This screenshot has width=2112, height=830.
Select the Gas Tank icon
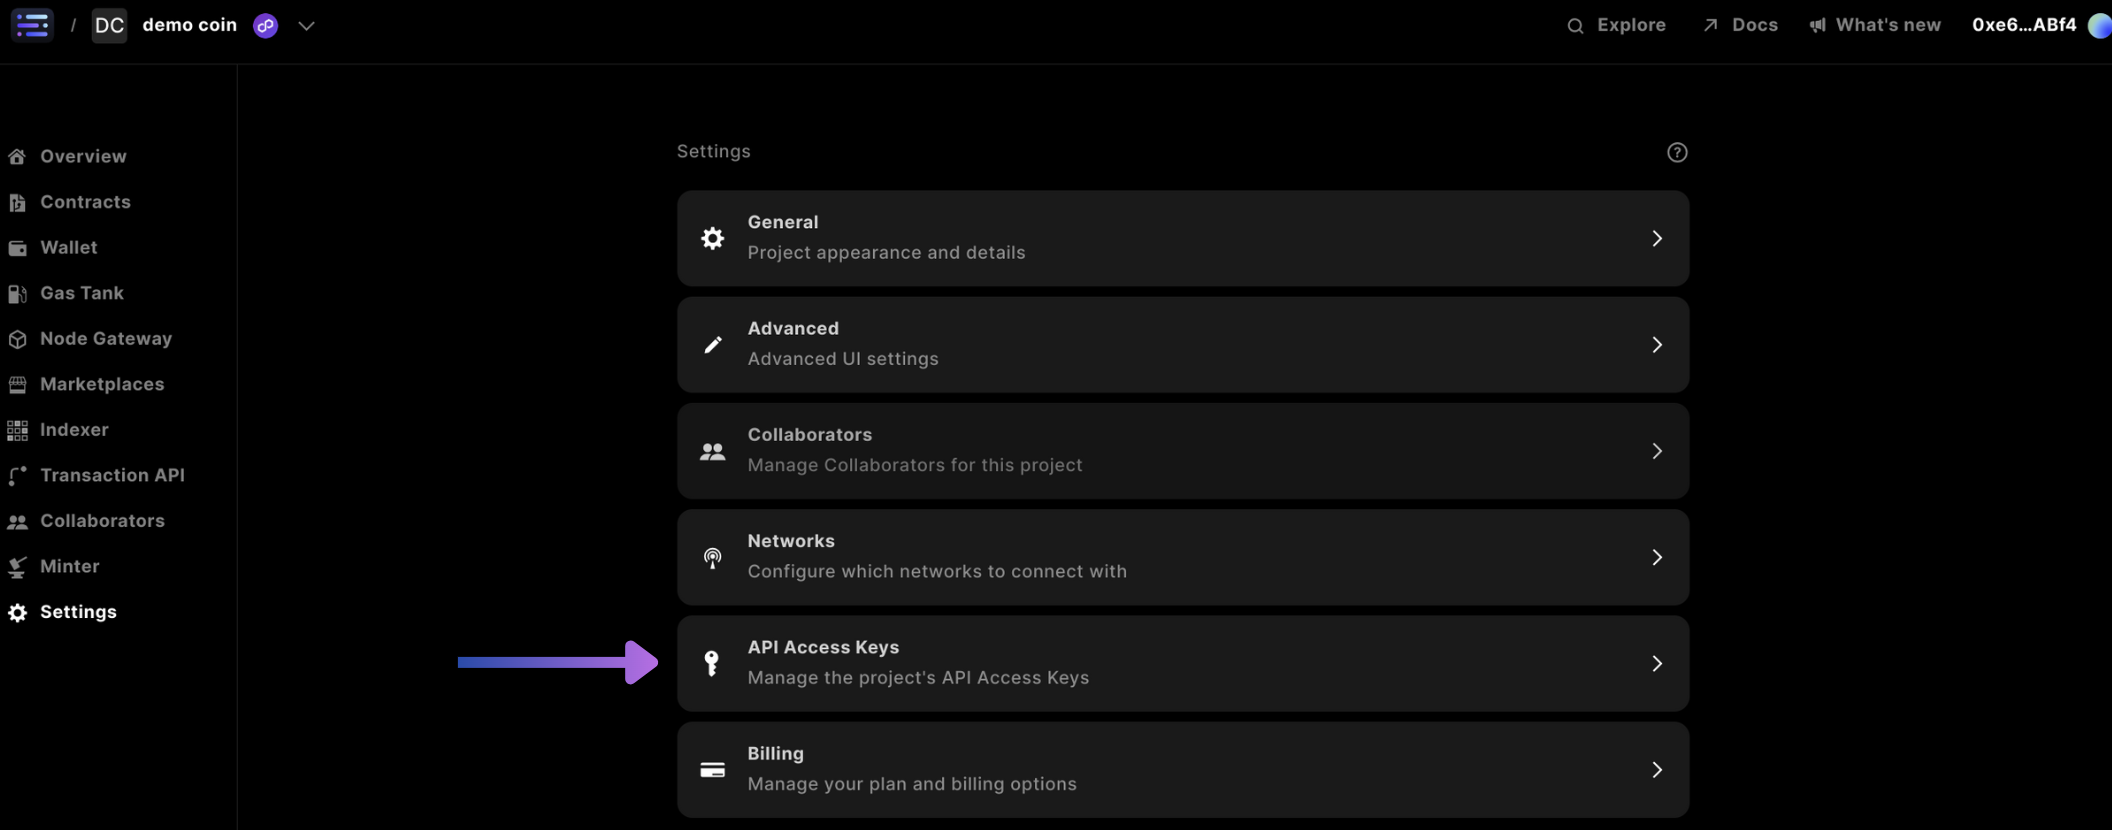coord(17,293)
